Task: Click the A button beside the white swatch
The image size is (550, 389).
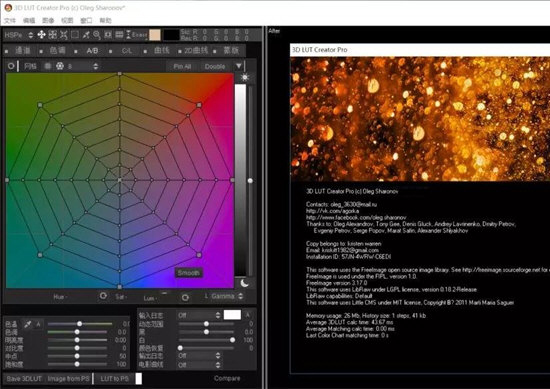Action: click(x=248, y=315)
